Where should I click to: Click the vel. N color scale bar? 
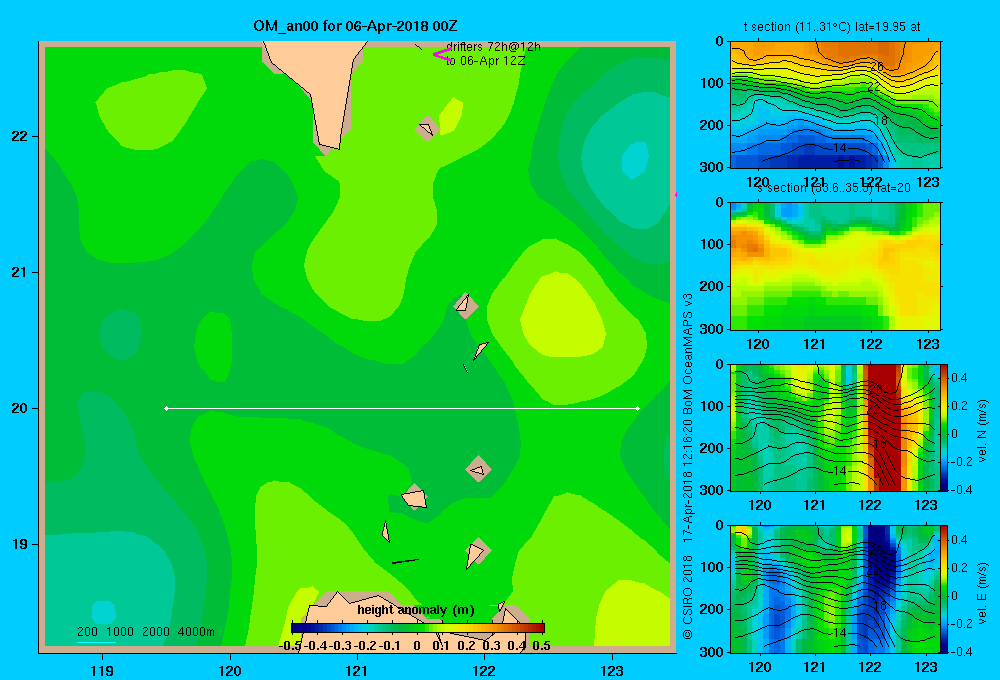(944, 427)
